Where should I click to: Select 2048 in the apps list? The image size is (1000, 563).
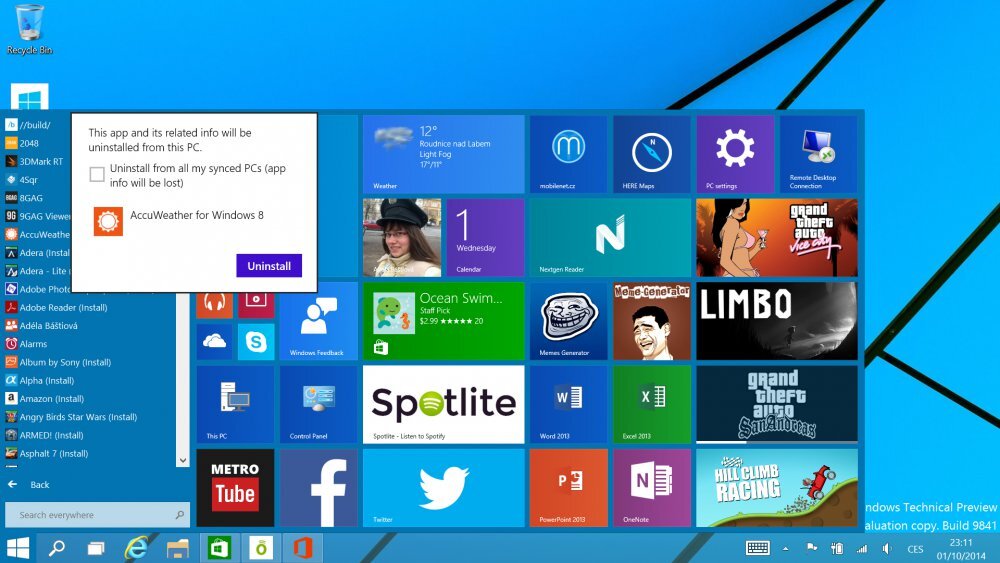pos(22,143)
